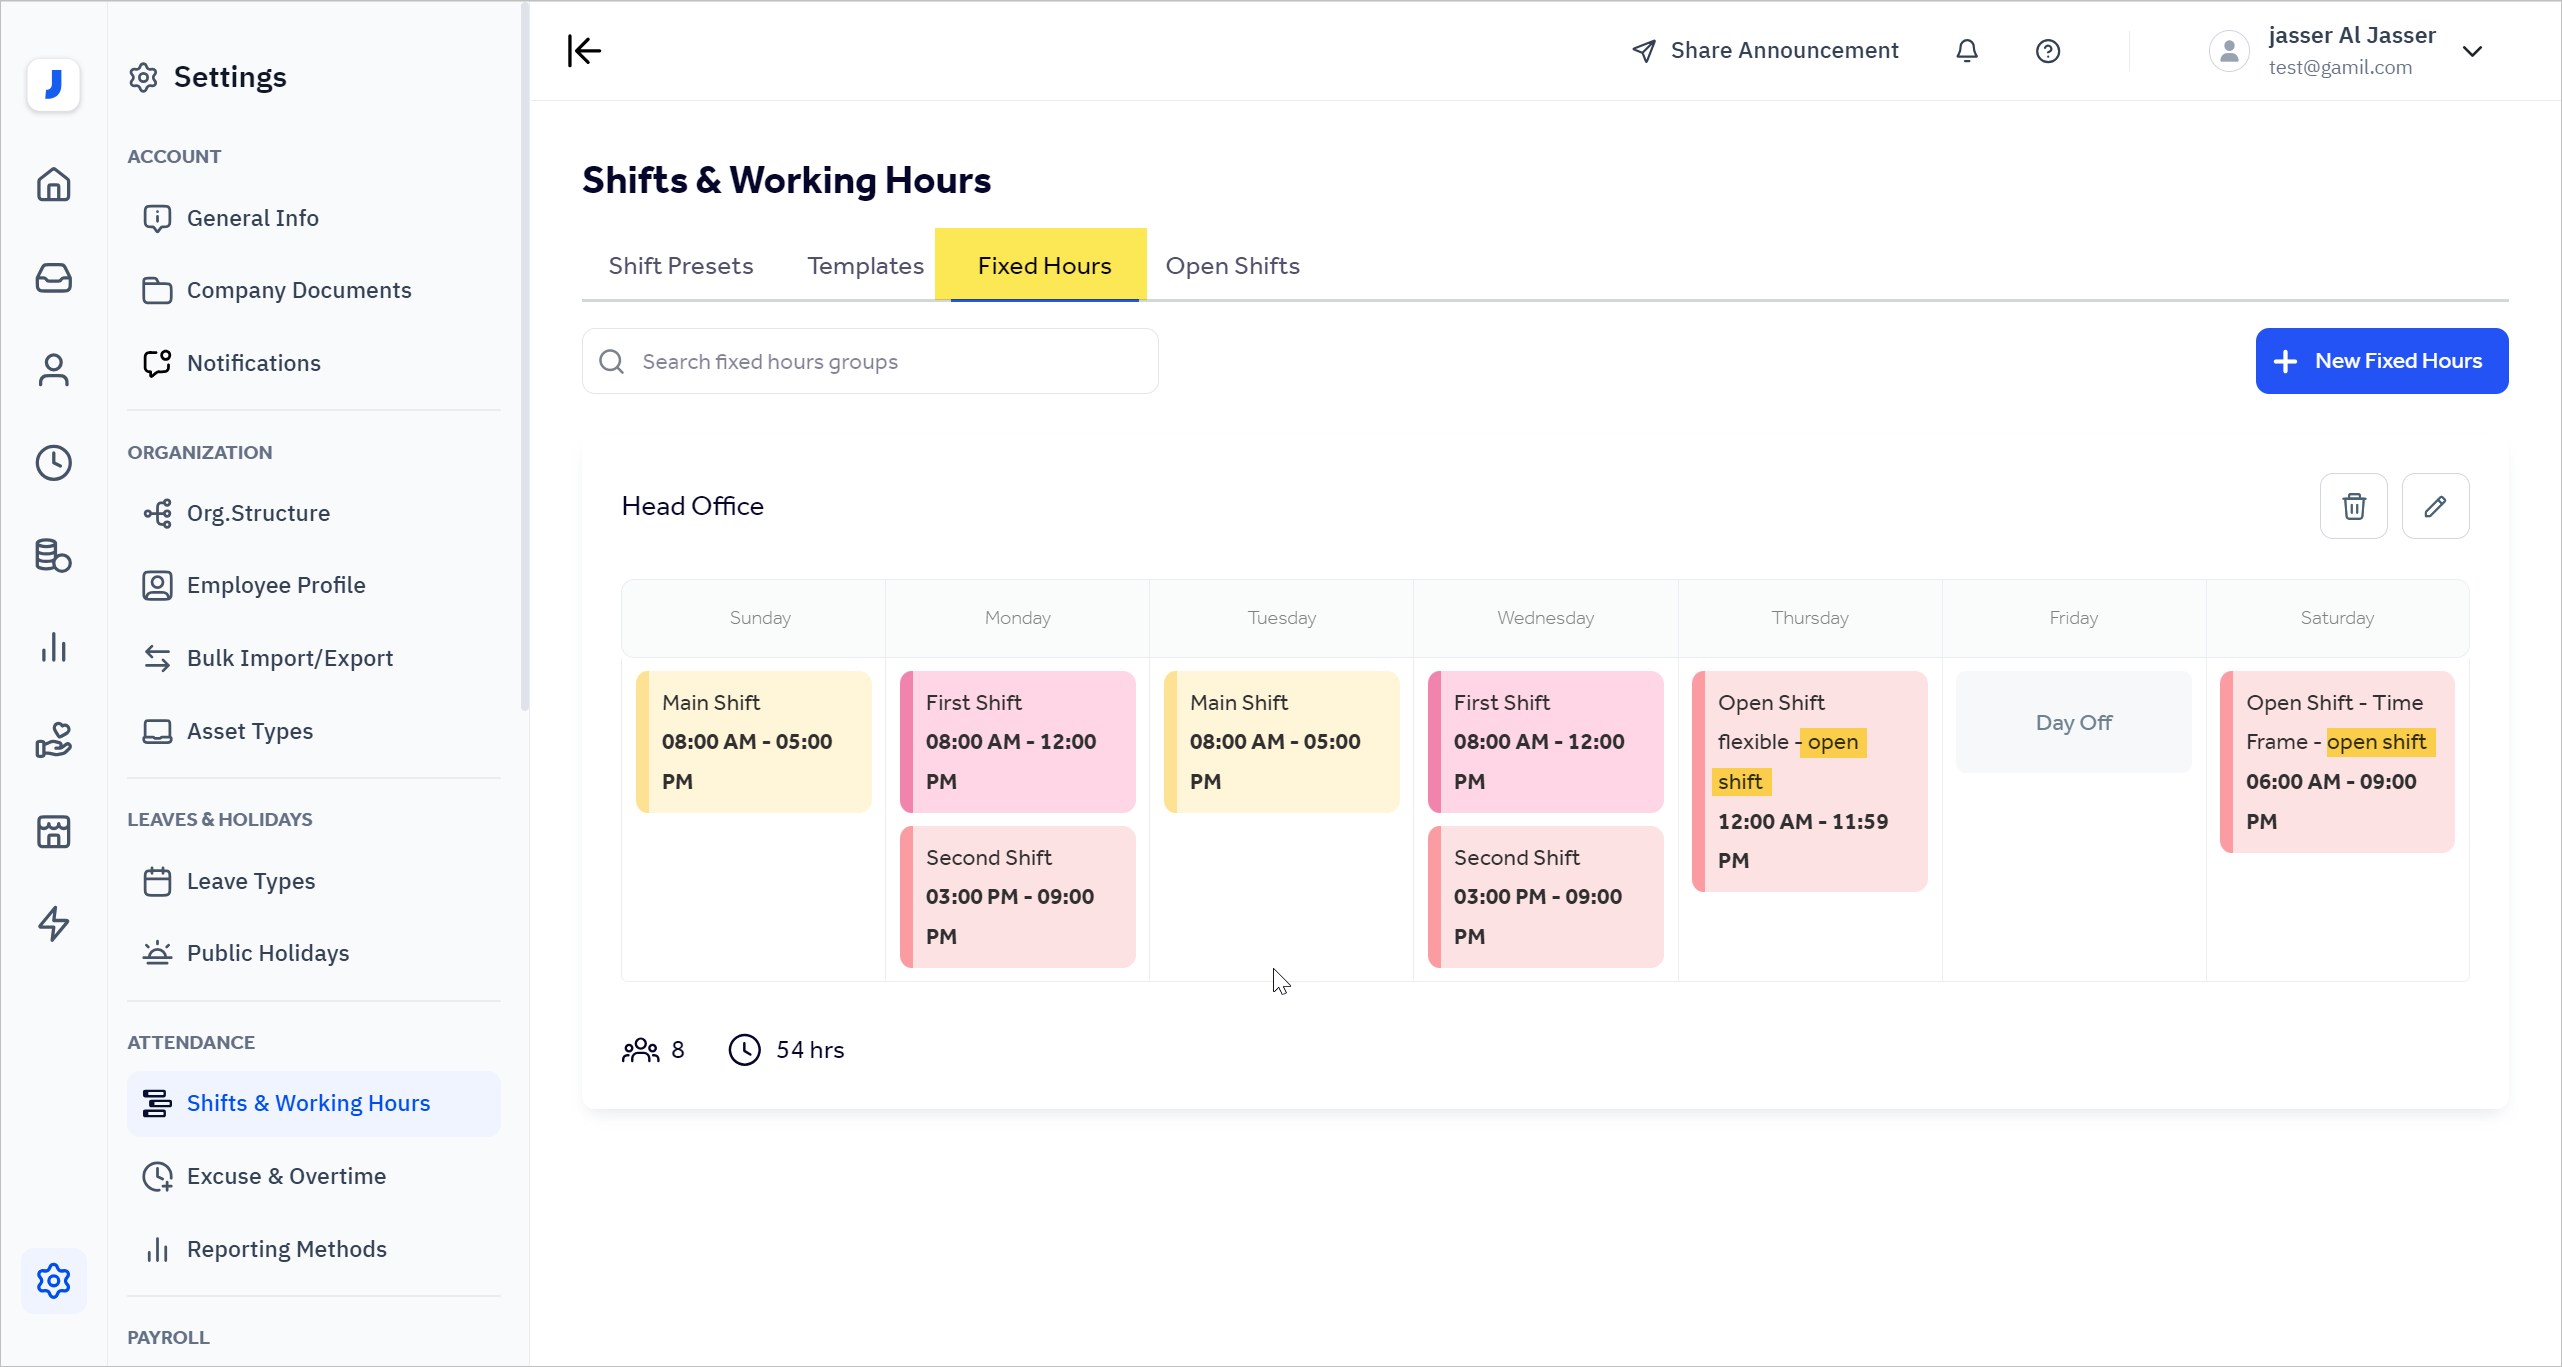
Task: Click the search fixed hours groups field
Action: [x=868, y=361]
